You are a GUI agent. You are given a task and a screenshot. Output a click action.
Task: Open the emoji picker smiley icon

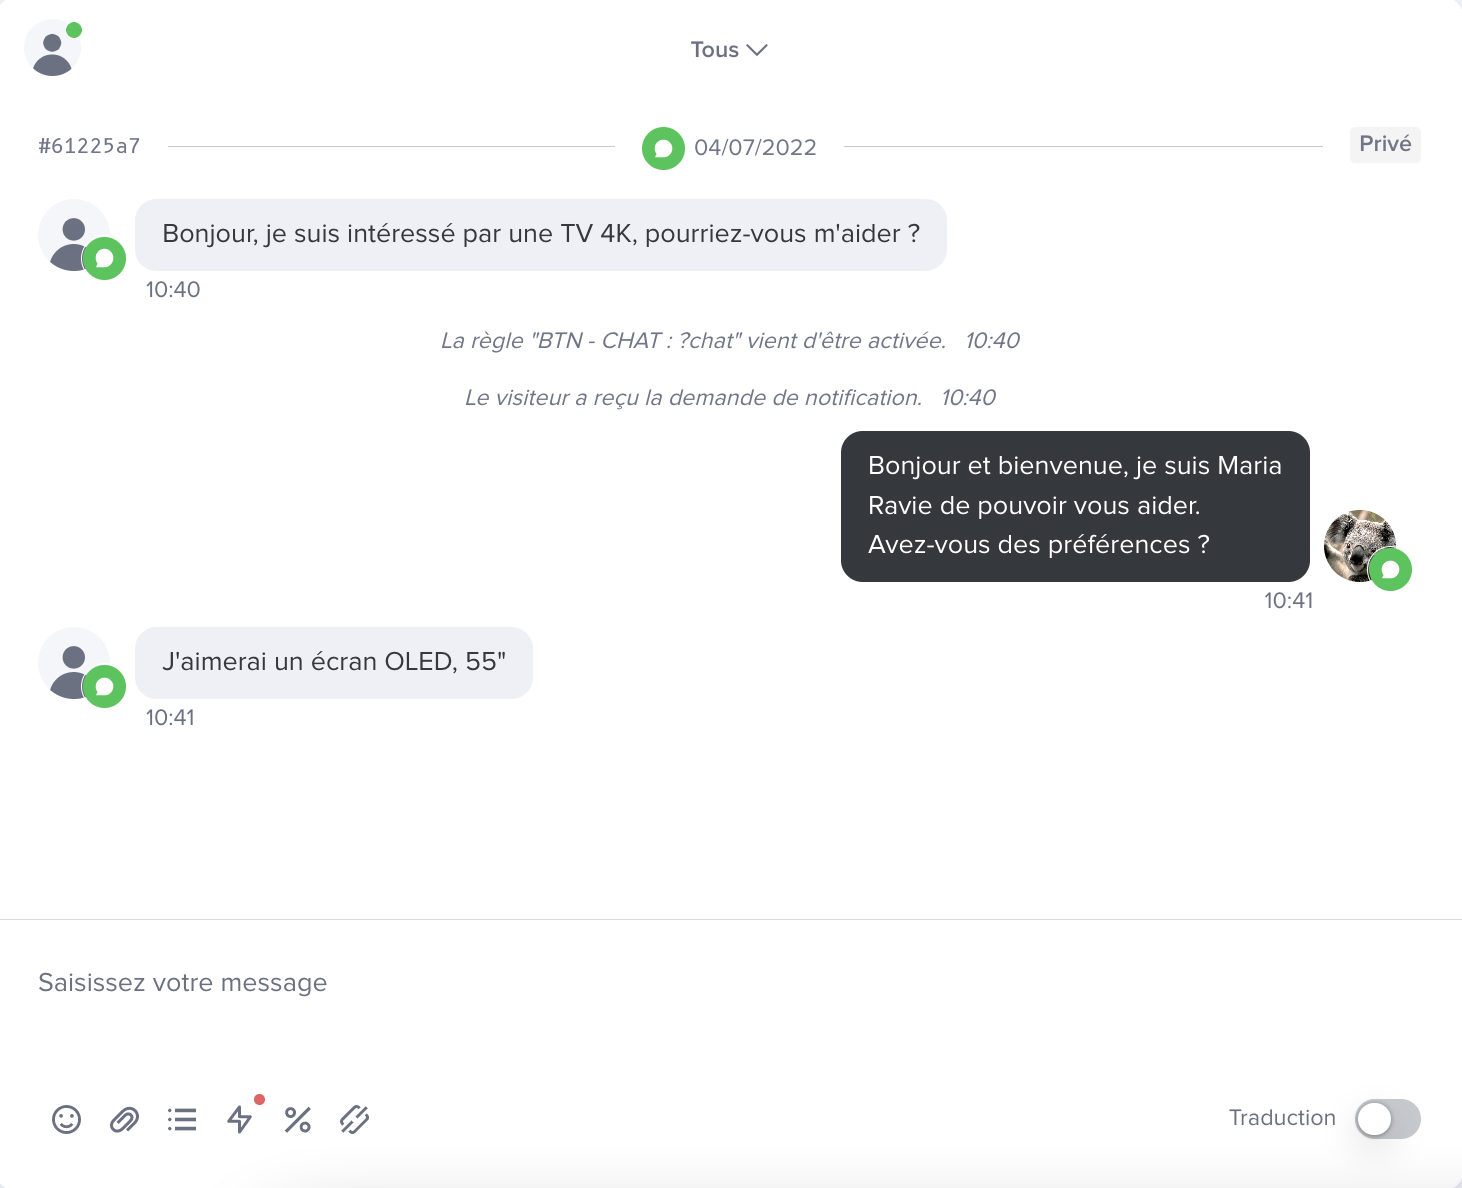click(x=66, y=1119)
